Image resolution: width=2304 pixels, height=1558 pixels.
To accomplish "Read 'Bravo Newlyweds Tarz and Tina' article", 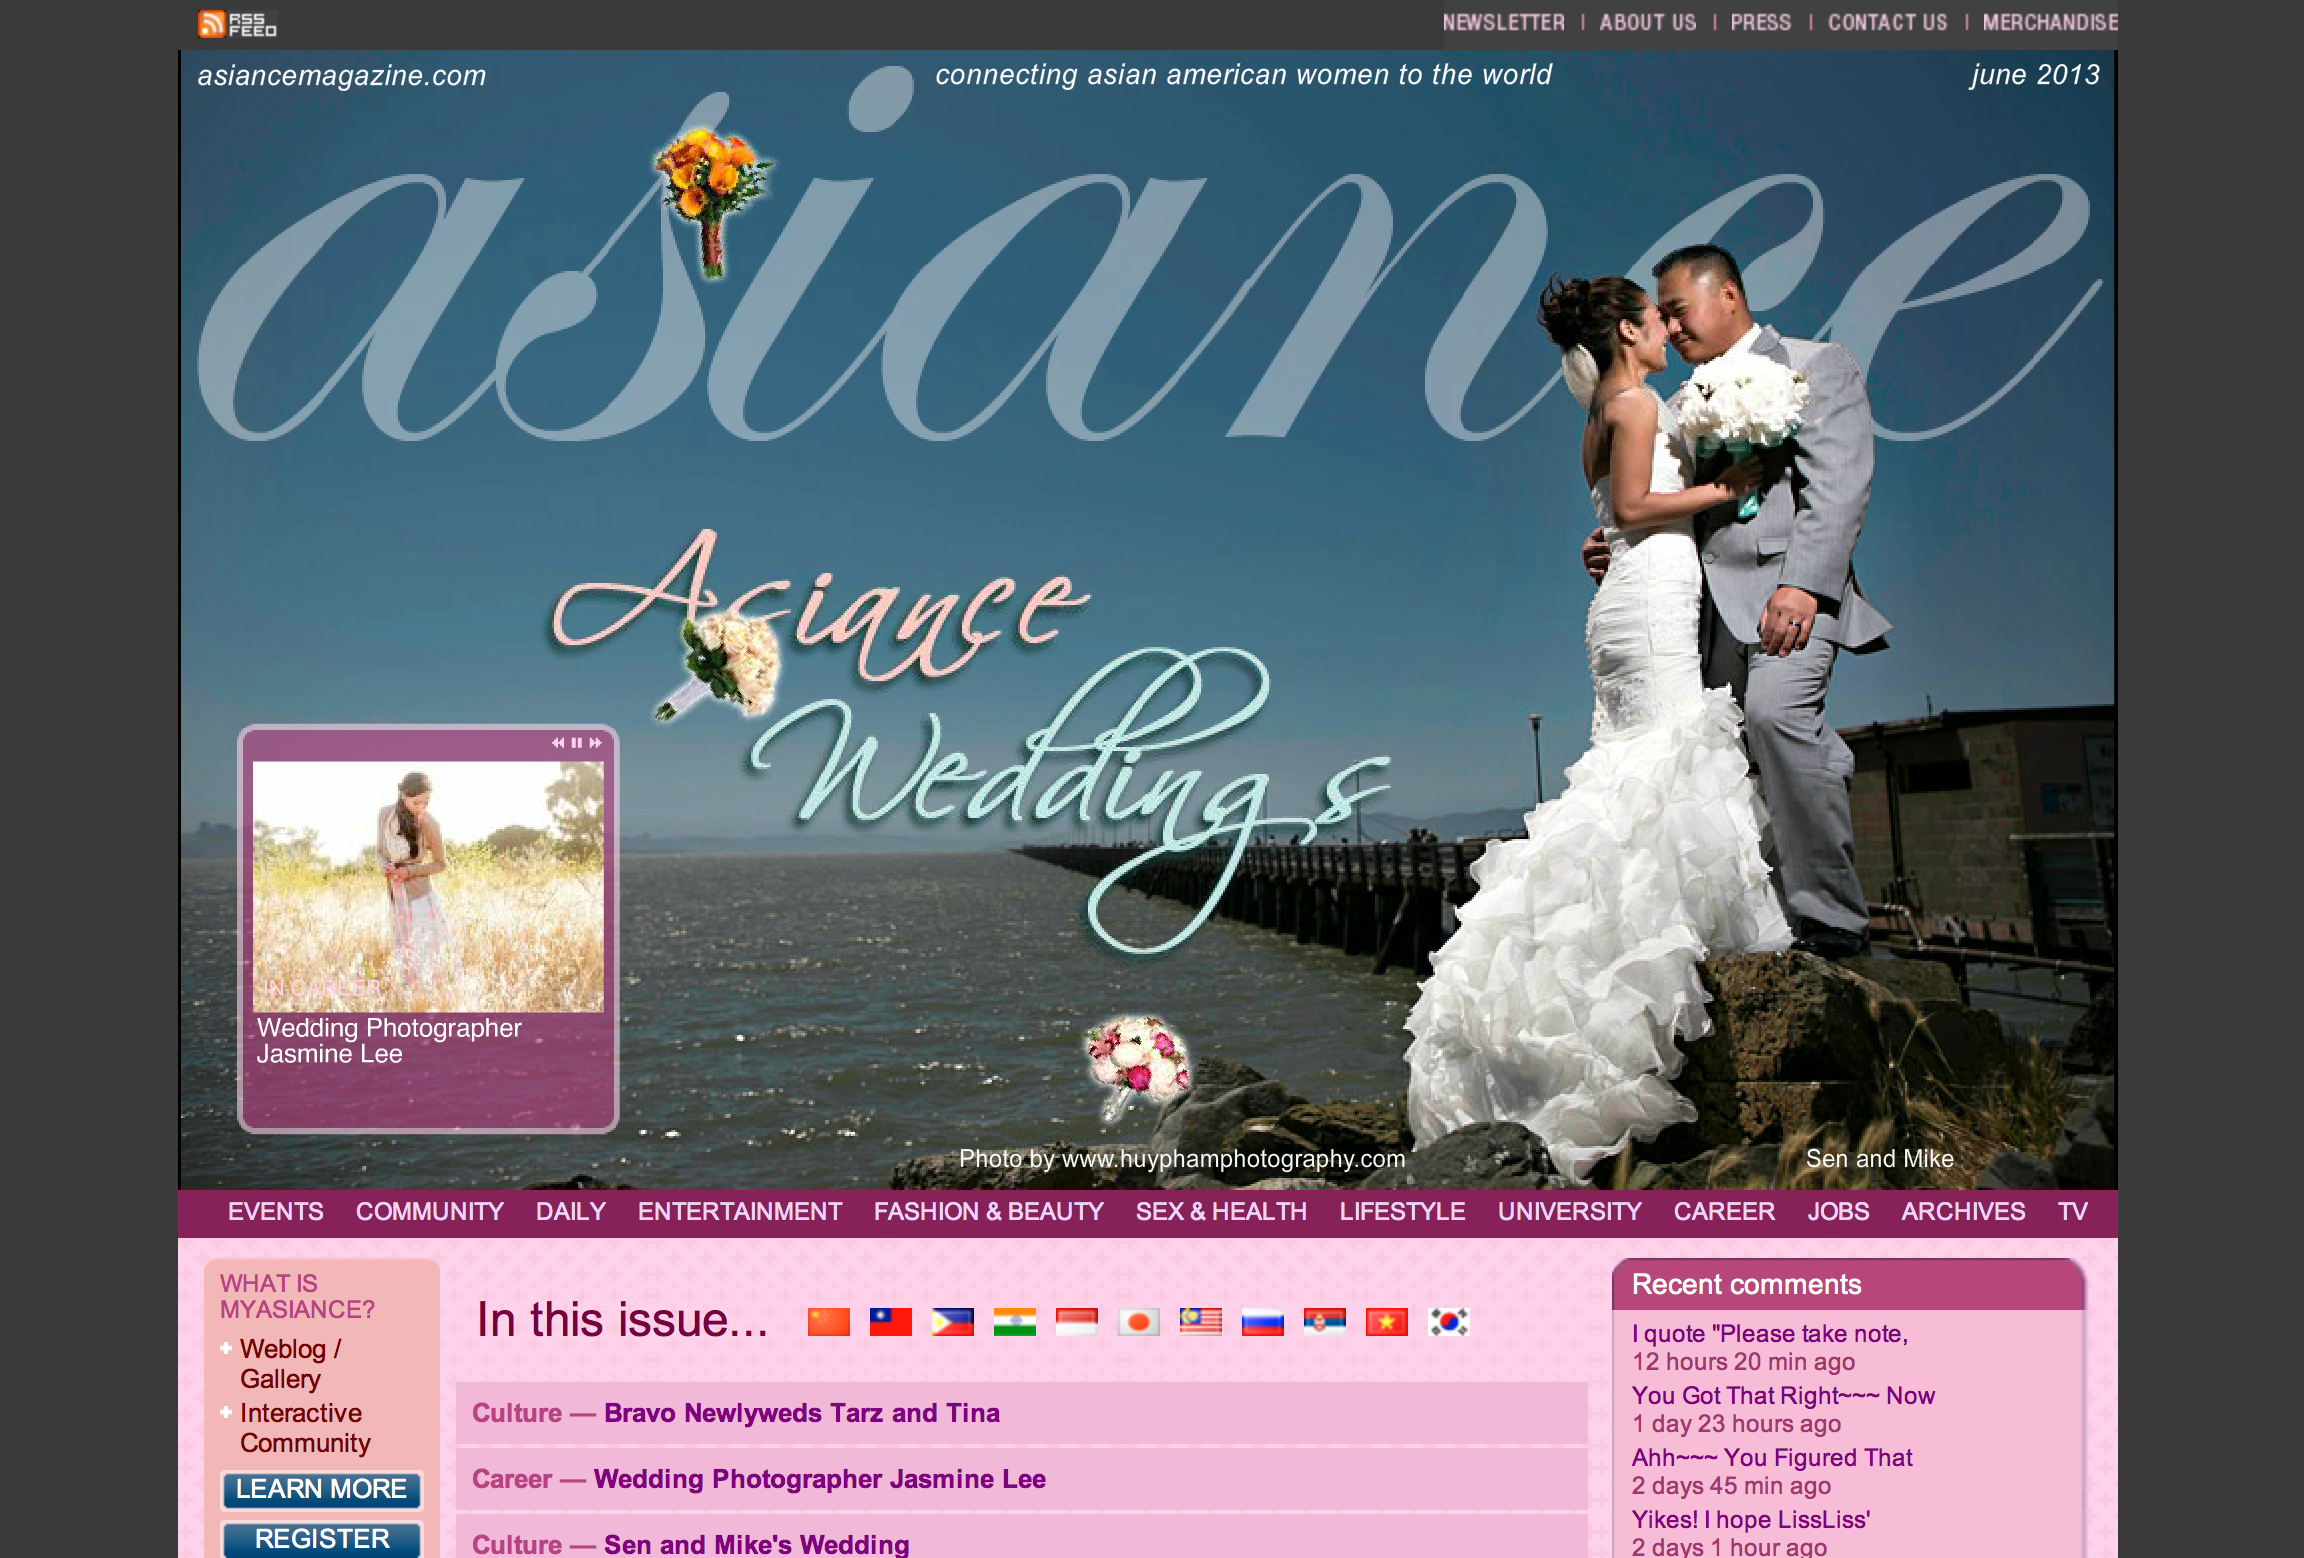I will pos(802,1413).
